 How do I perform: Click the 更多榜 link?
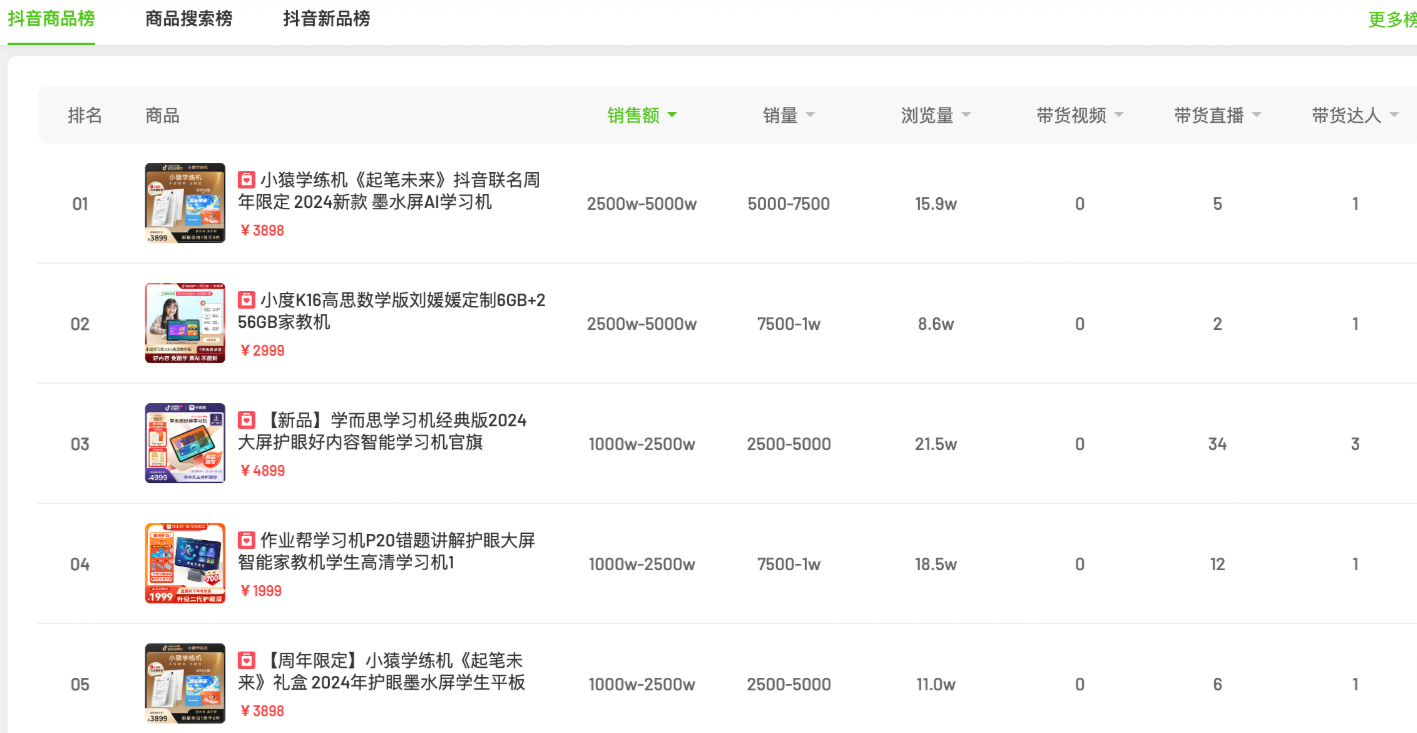tap(1392, 20)
